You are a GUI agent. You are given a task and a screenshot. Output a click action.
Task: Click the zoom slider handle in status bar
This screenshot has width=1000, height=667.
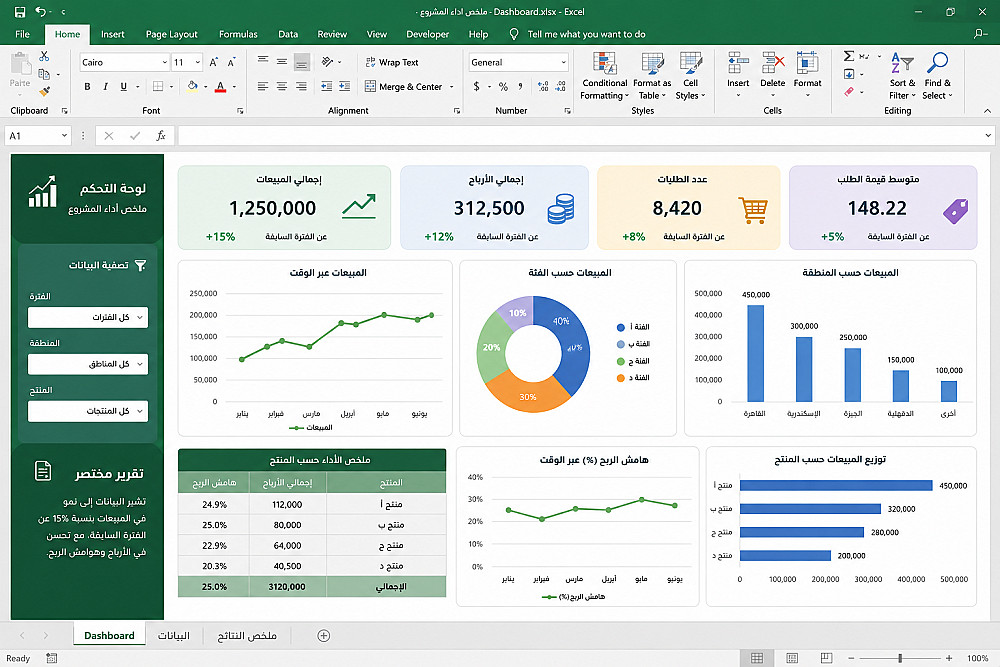(900, 658)
